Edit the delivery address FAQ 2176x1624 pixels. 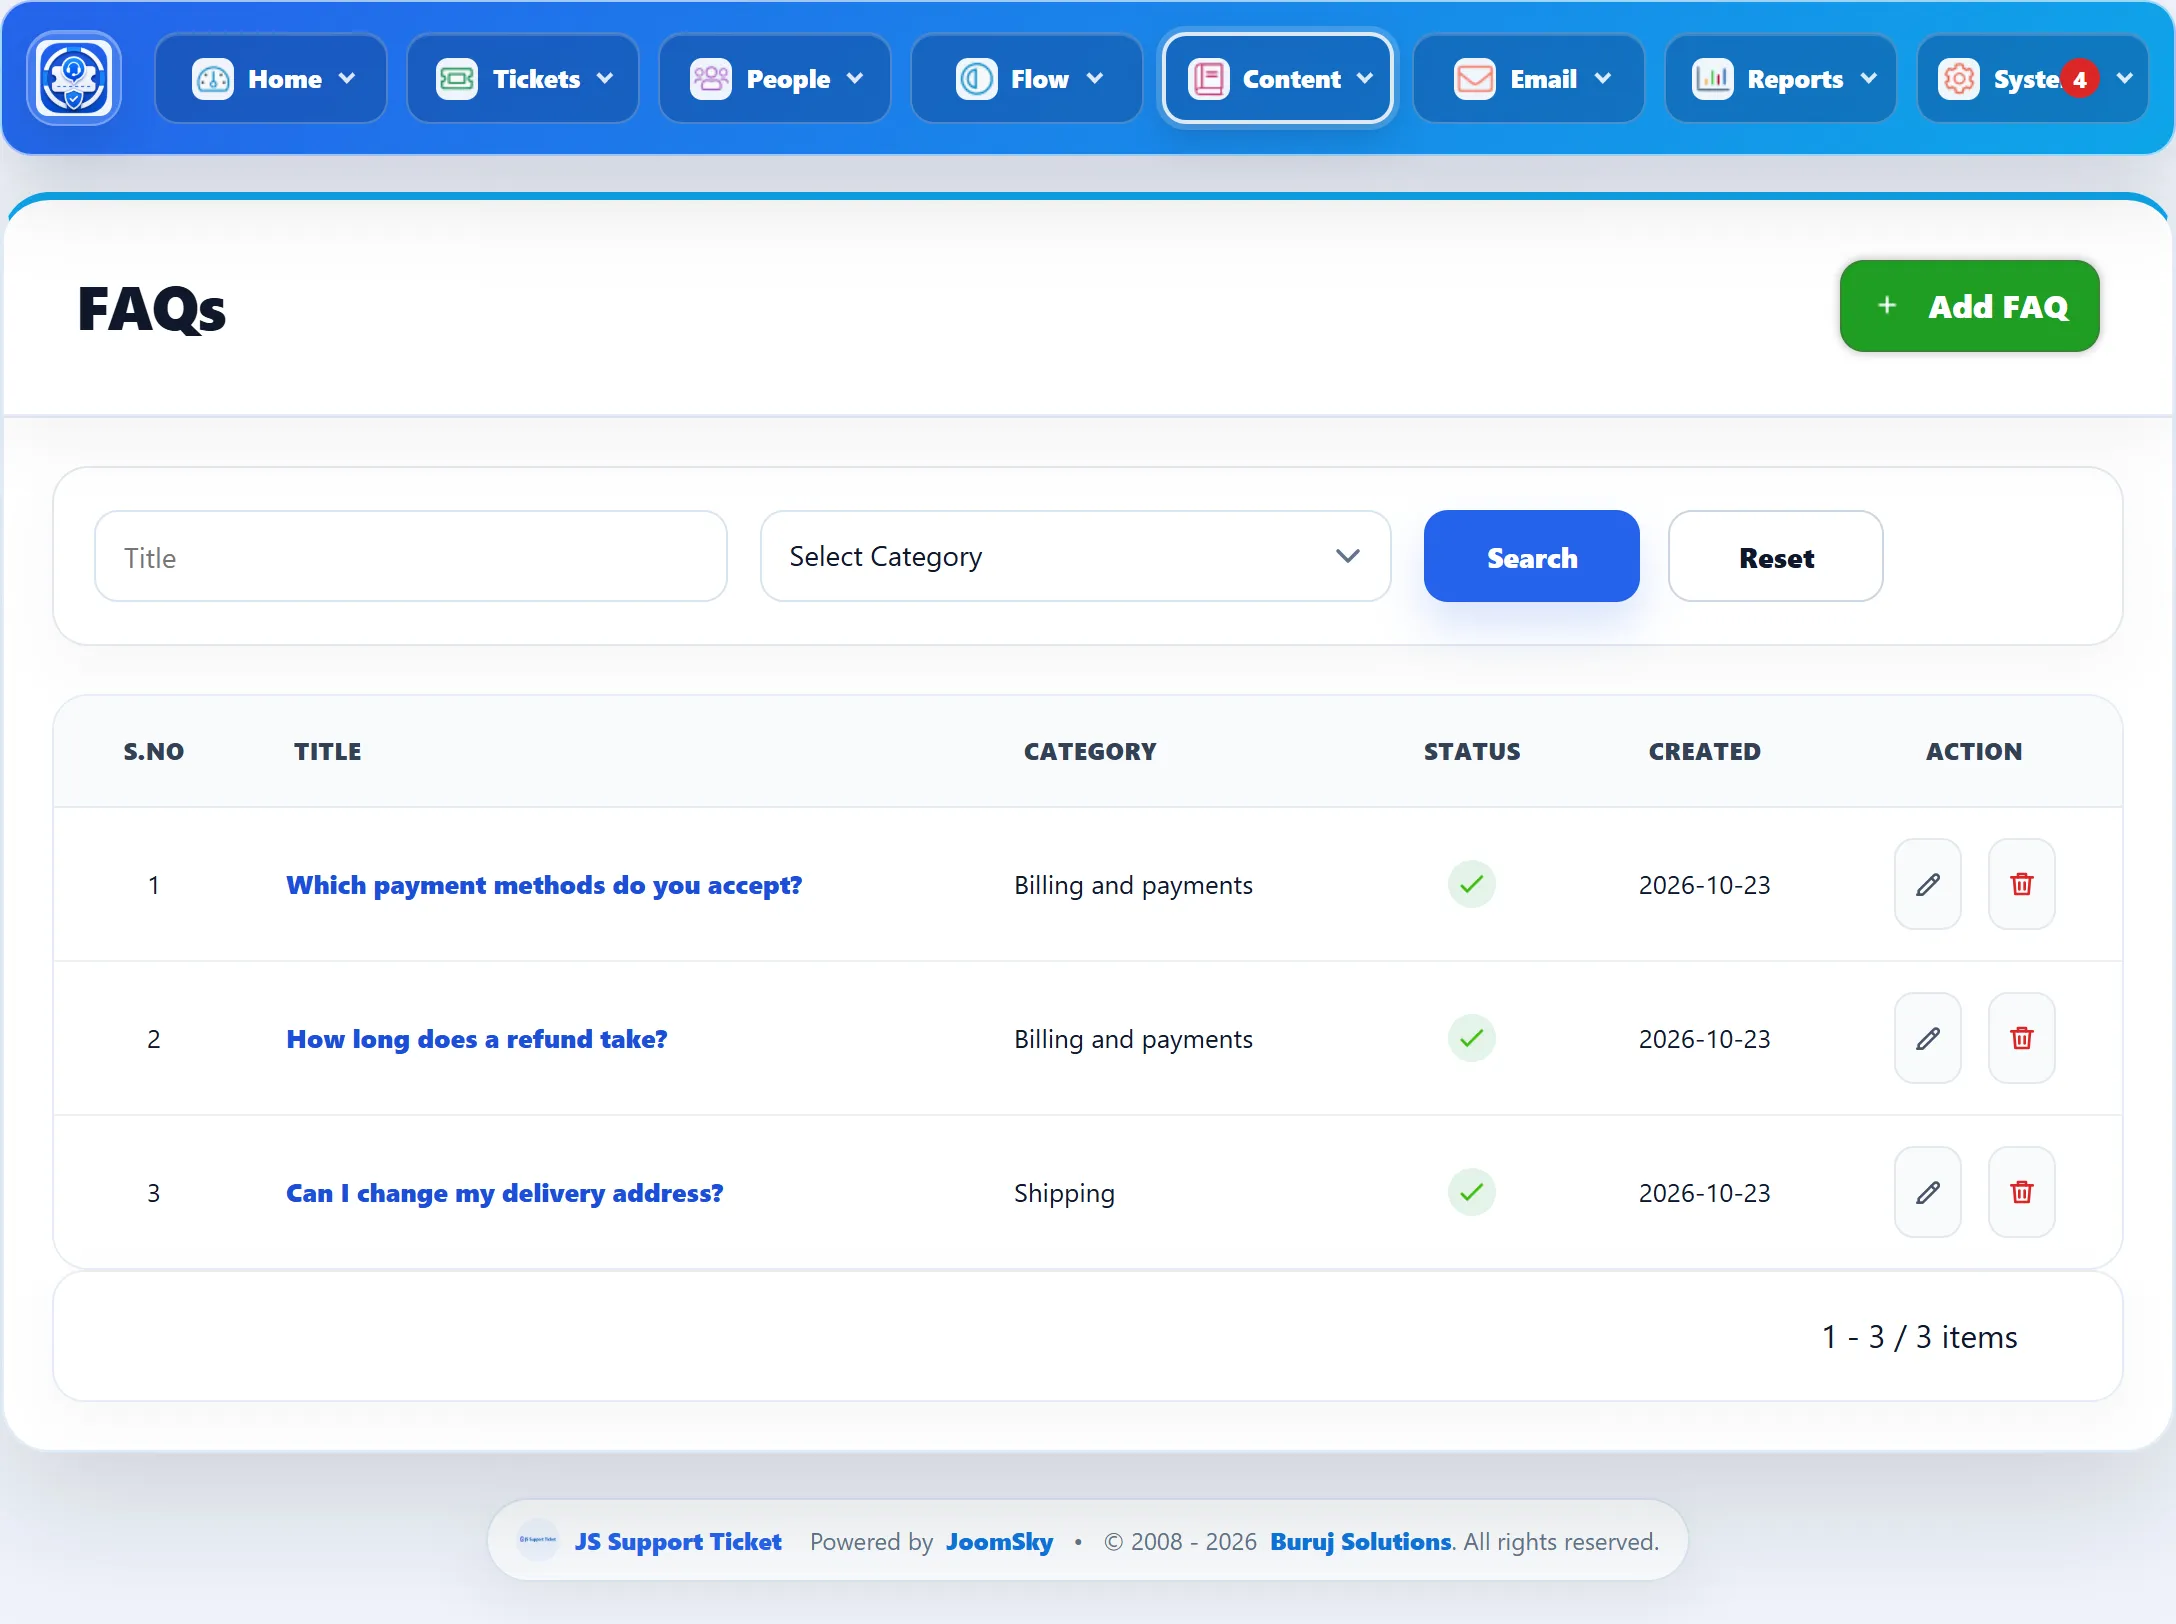tap(1927, 1192)
